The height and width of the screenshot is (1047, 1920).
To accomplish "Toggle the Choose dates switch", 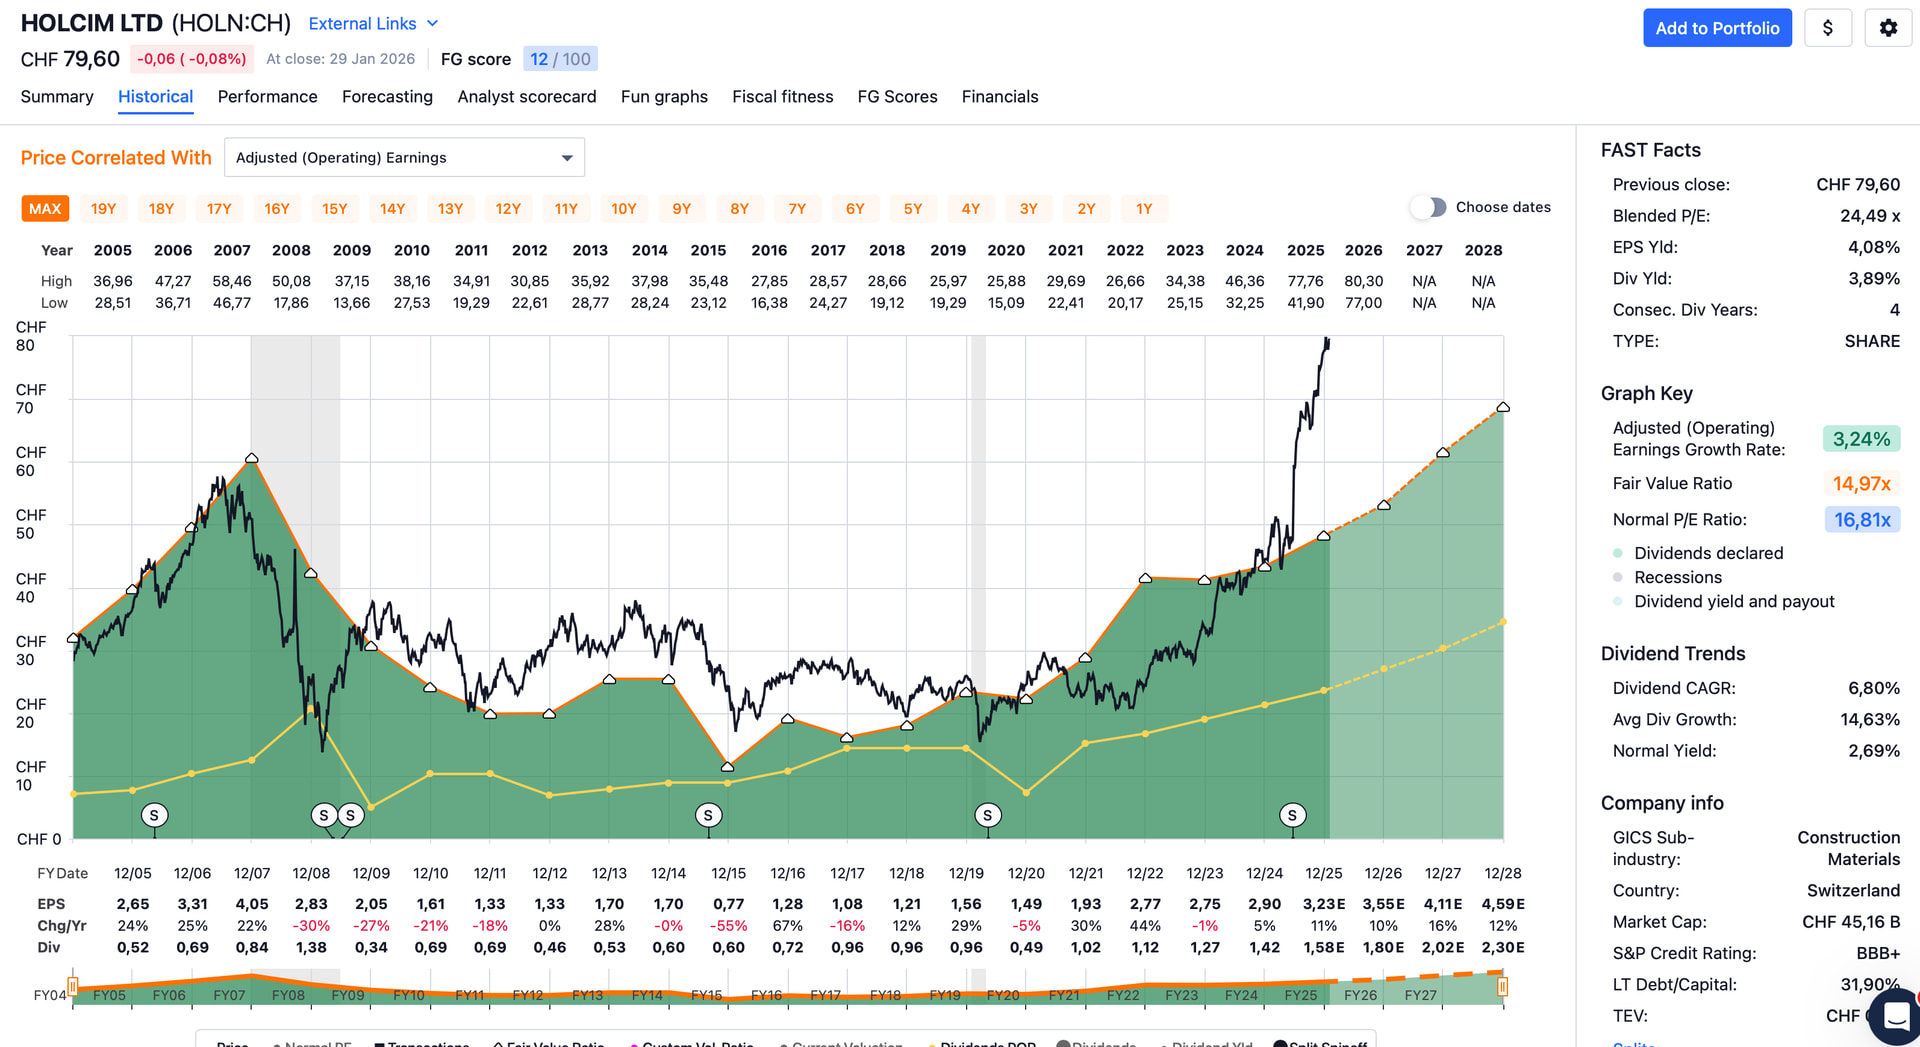I will [x=1428, y=207].
